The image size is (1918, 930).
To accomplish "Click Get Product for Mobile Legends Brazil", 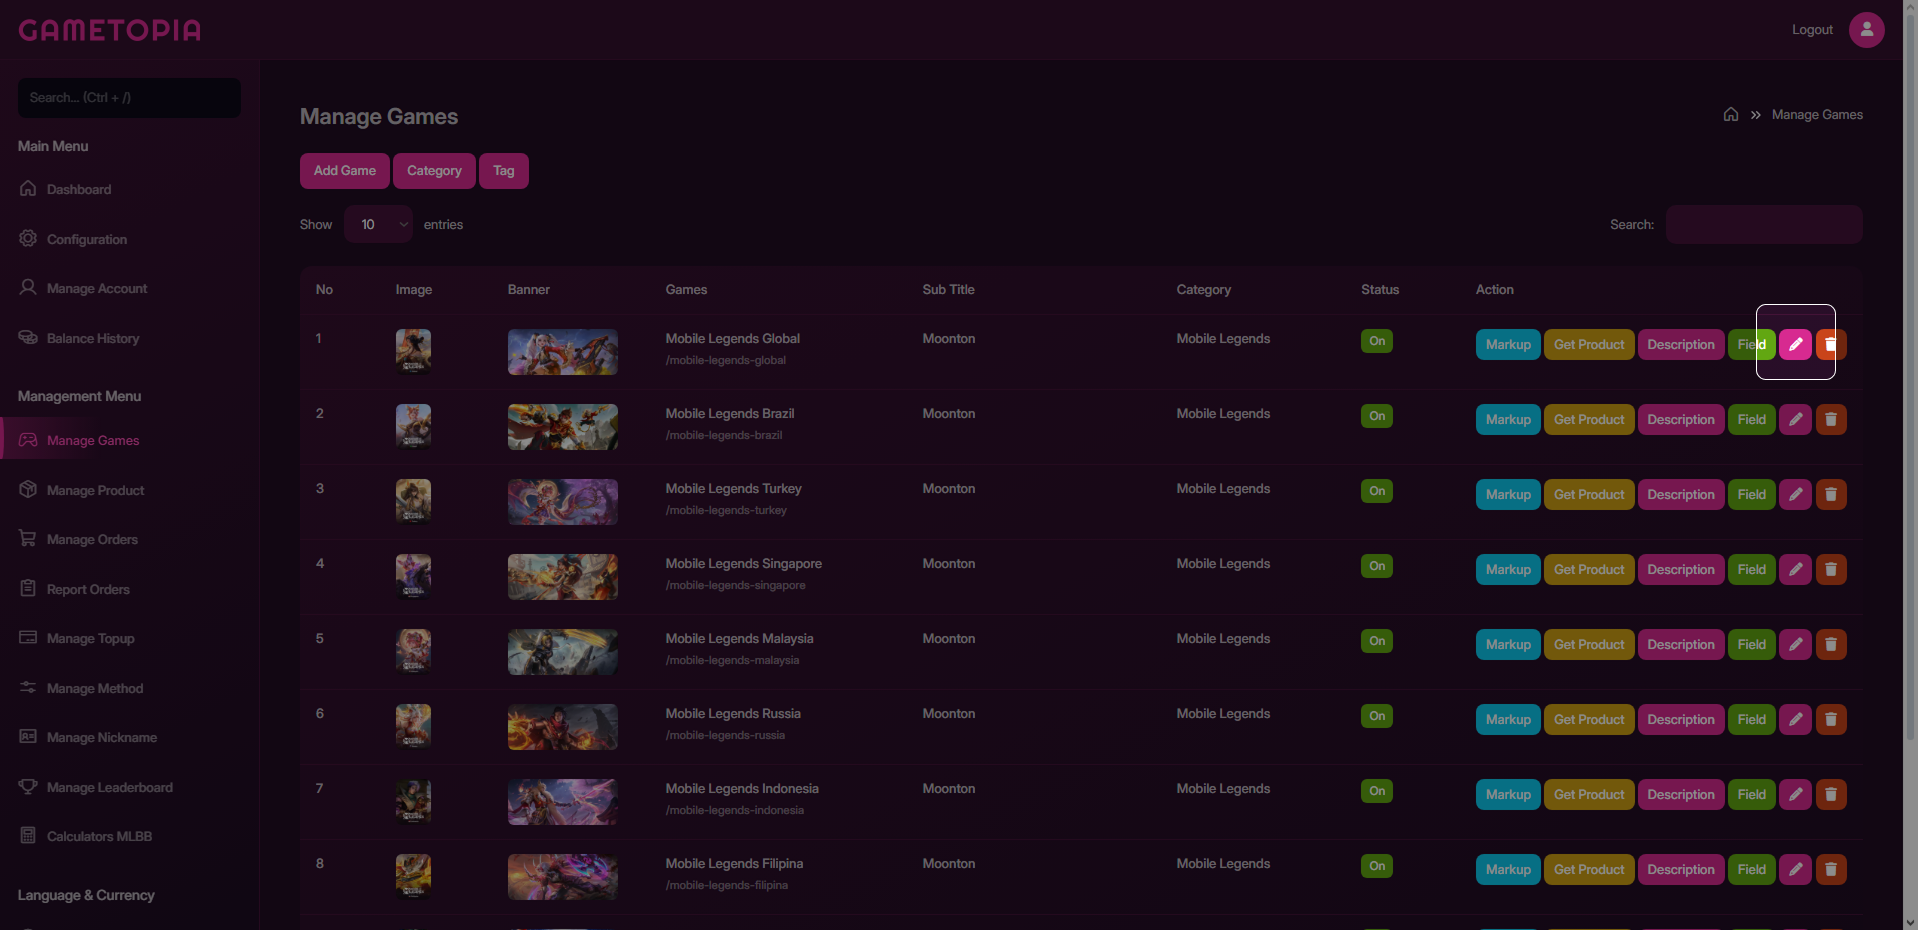I will (1589, 419).
